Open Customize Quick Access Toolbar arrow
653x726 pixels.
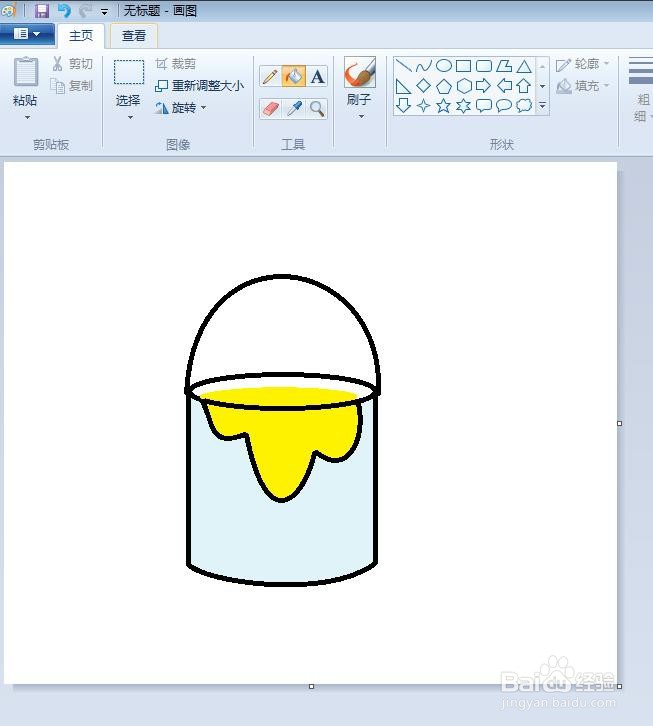point(104,12)
